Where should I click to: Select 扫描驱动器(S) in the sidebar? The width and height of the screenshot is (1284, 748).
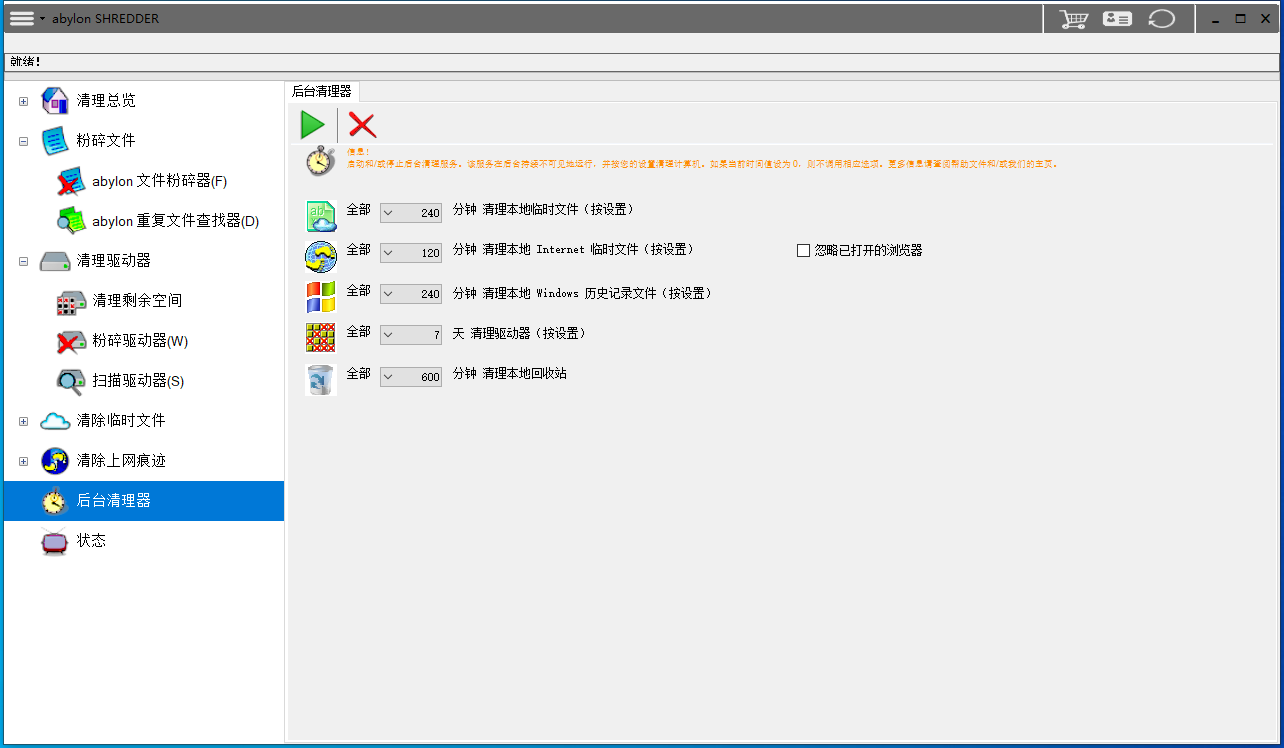pos(138,381)
